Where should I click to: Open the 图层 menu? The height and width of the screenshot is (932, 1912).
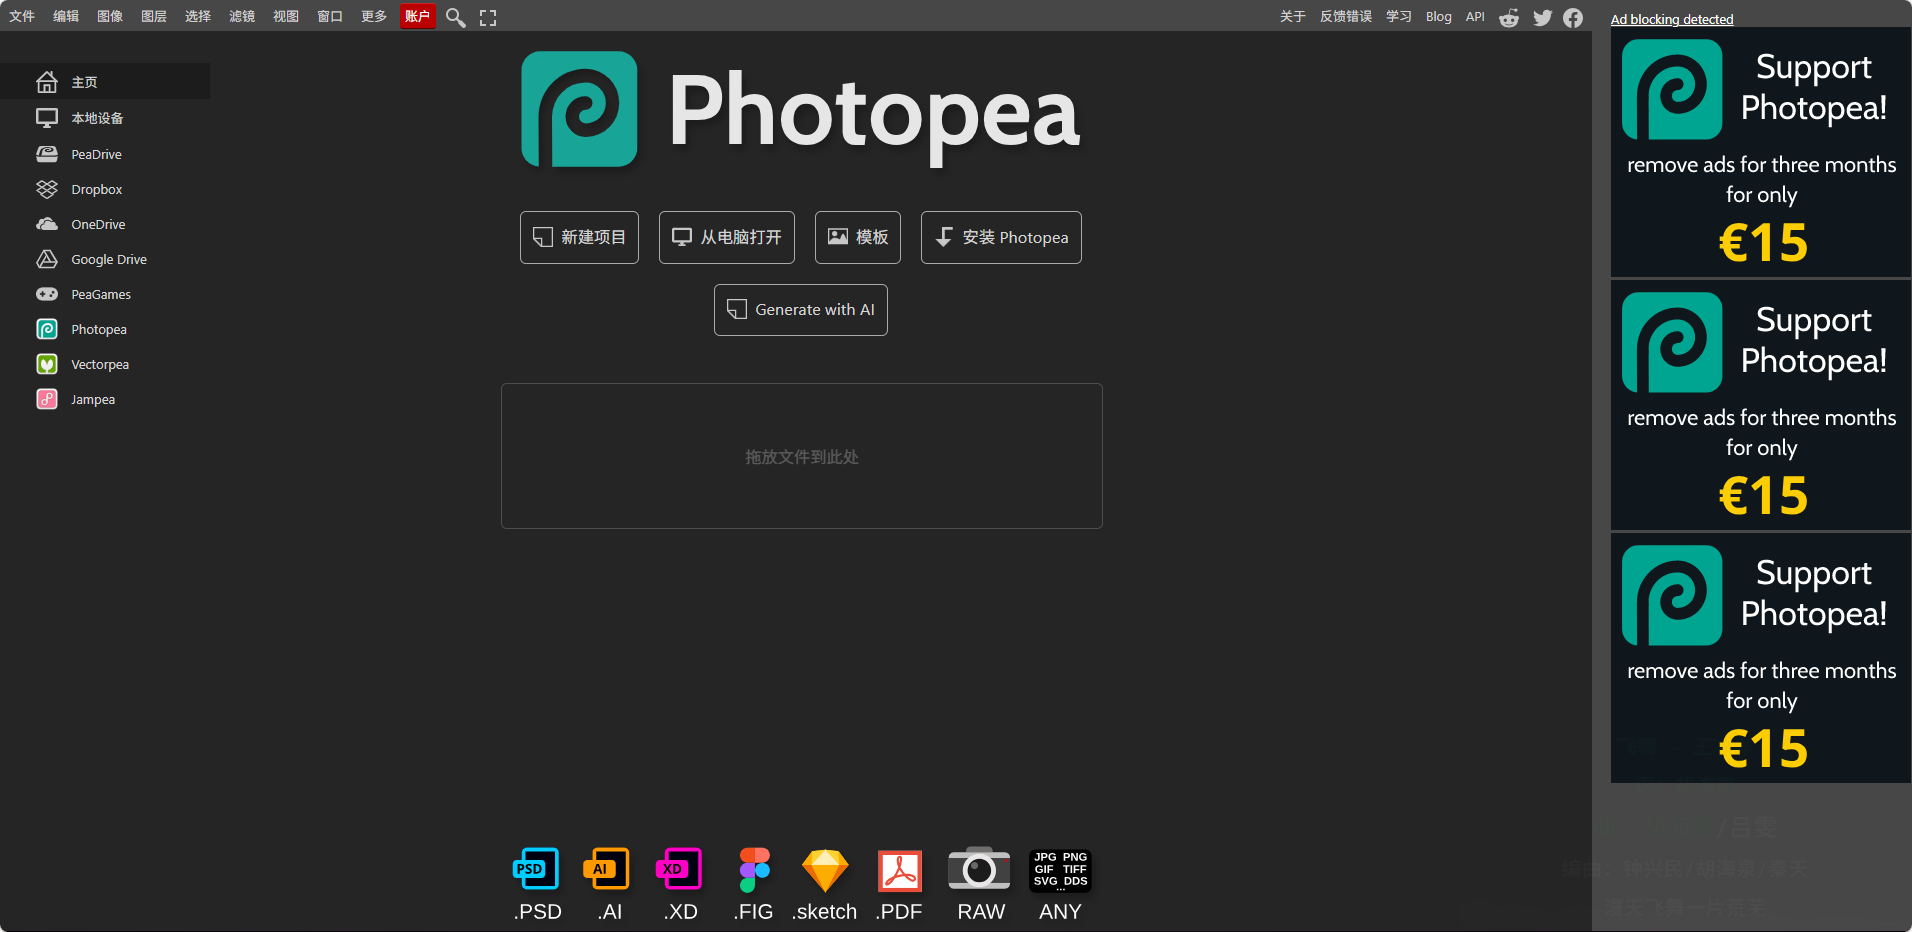pos(154,16)
